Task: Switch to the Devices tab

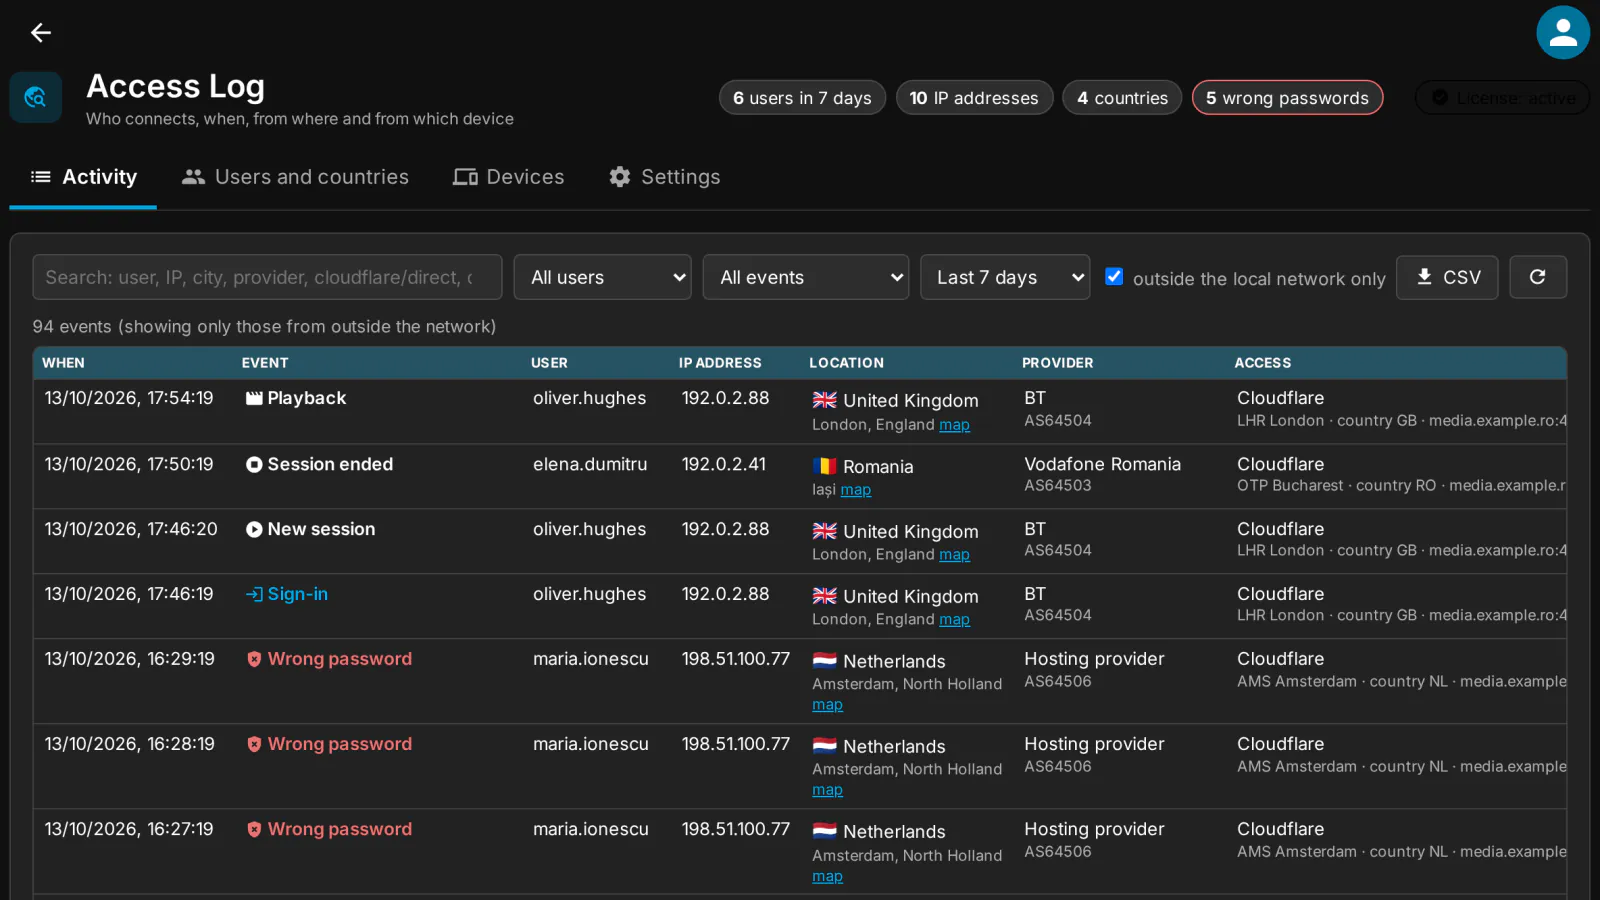Action: coord(508,177)
